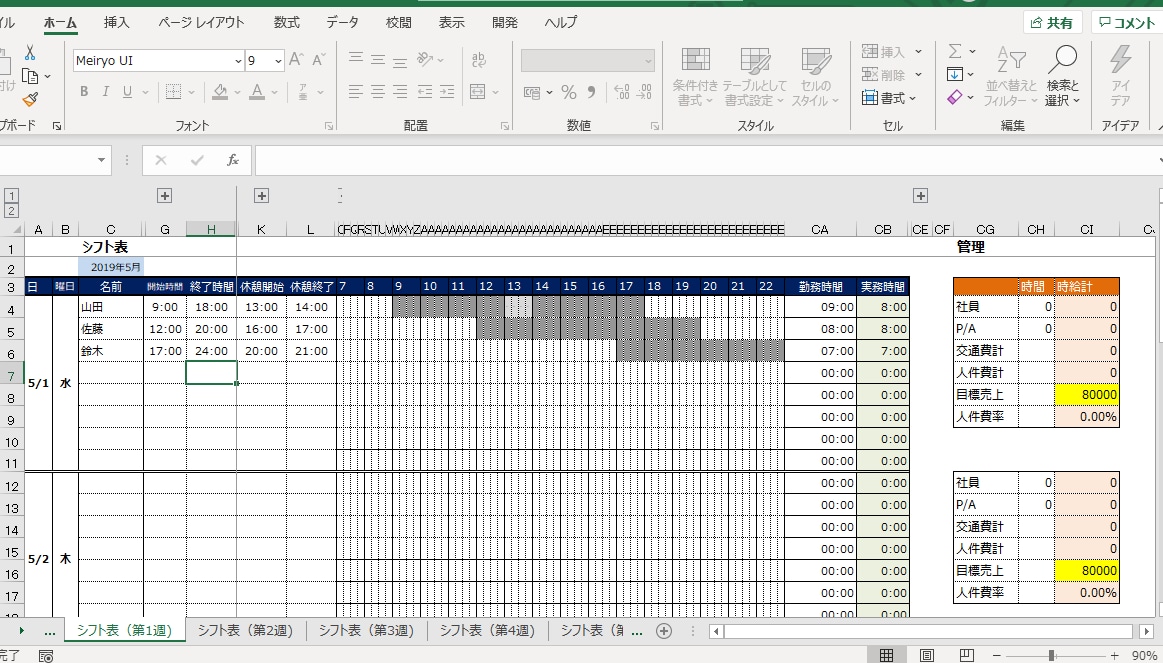Toggle Bold formatting

pyautogui.click(x=84, y=92)
